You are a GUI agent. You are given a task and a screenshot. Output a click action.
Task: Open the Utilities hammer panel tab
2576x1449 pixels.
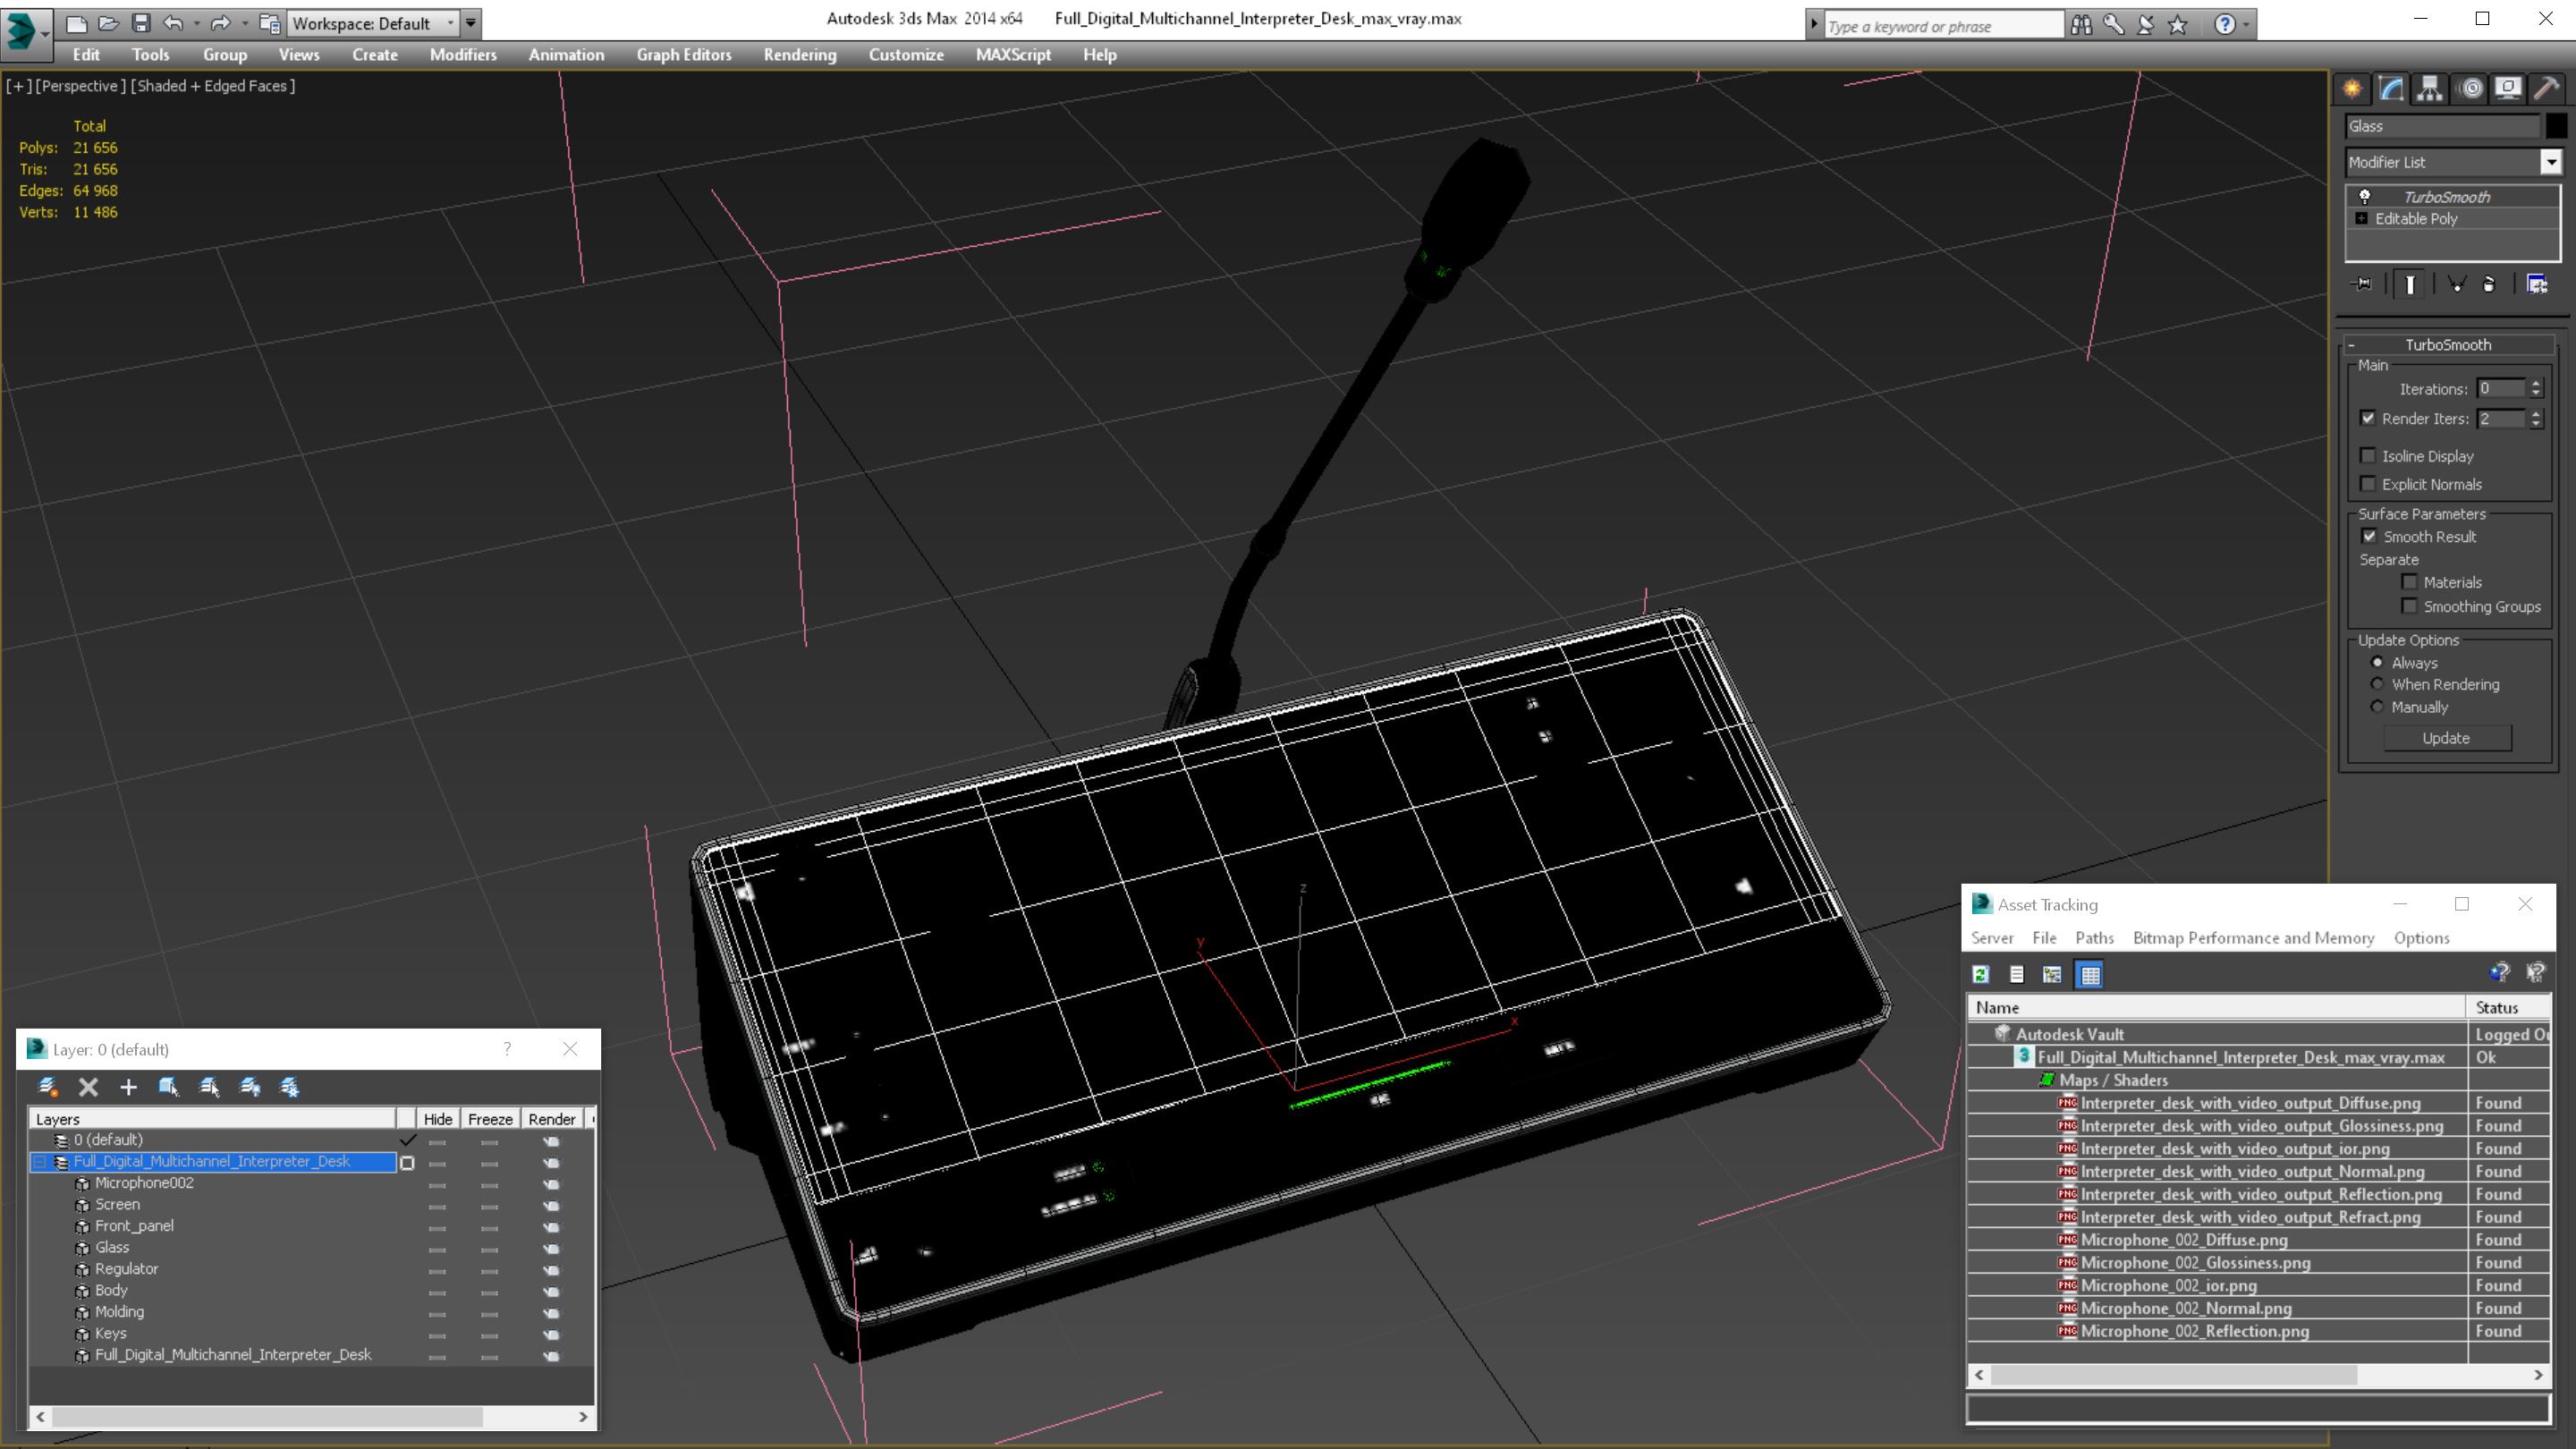click(x=2546, y=88)
